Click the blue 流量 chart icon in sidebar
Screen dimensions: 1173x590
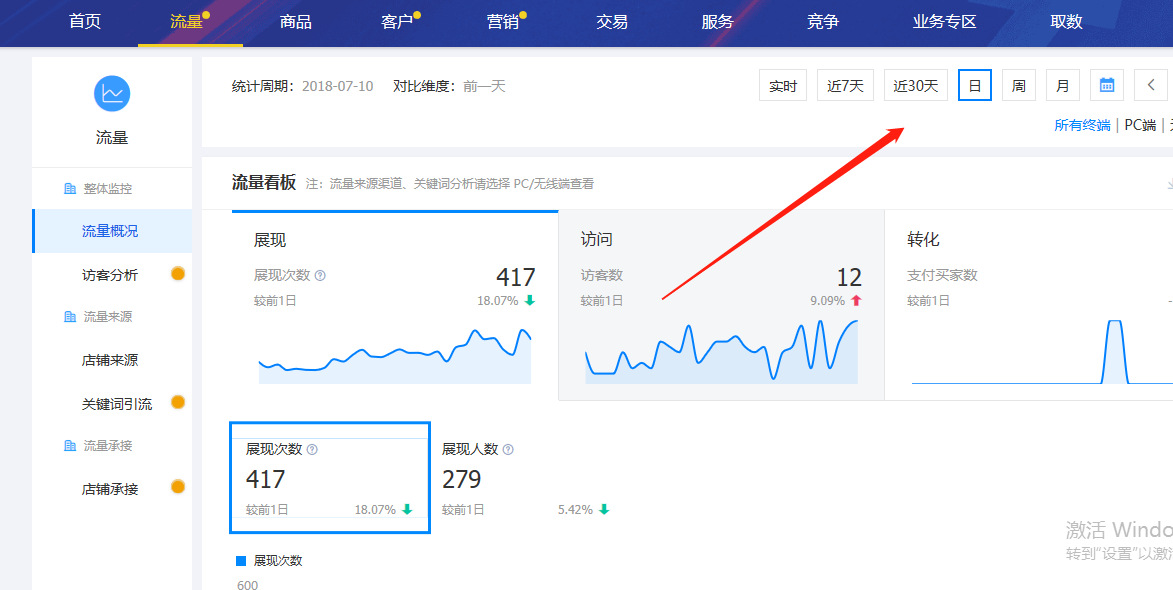pos(112,93)
